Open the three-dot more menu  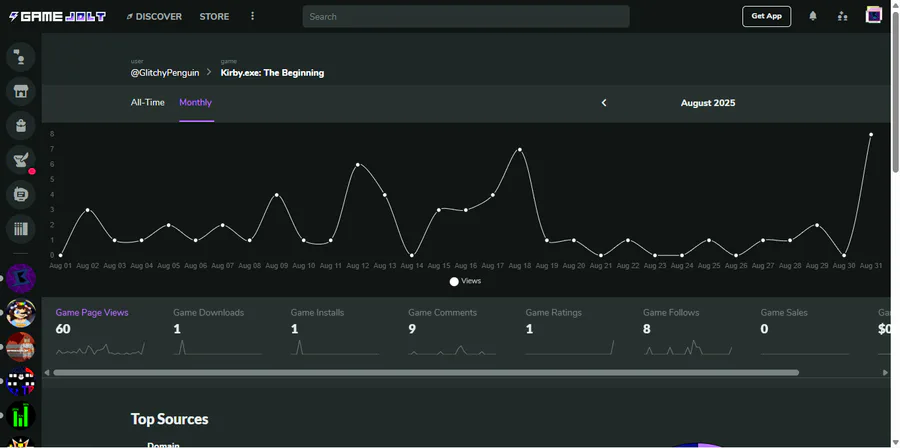tap(252, 16)
